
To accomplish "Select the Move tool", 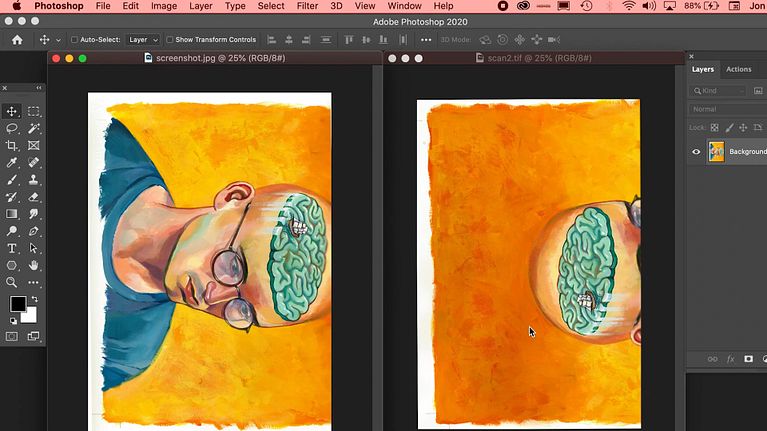I will click(x=12, y=111).
